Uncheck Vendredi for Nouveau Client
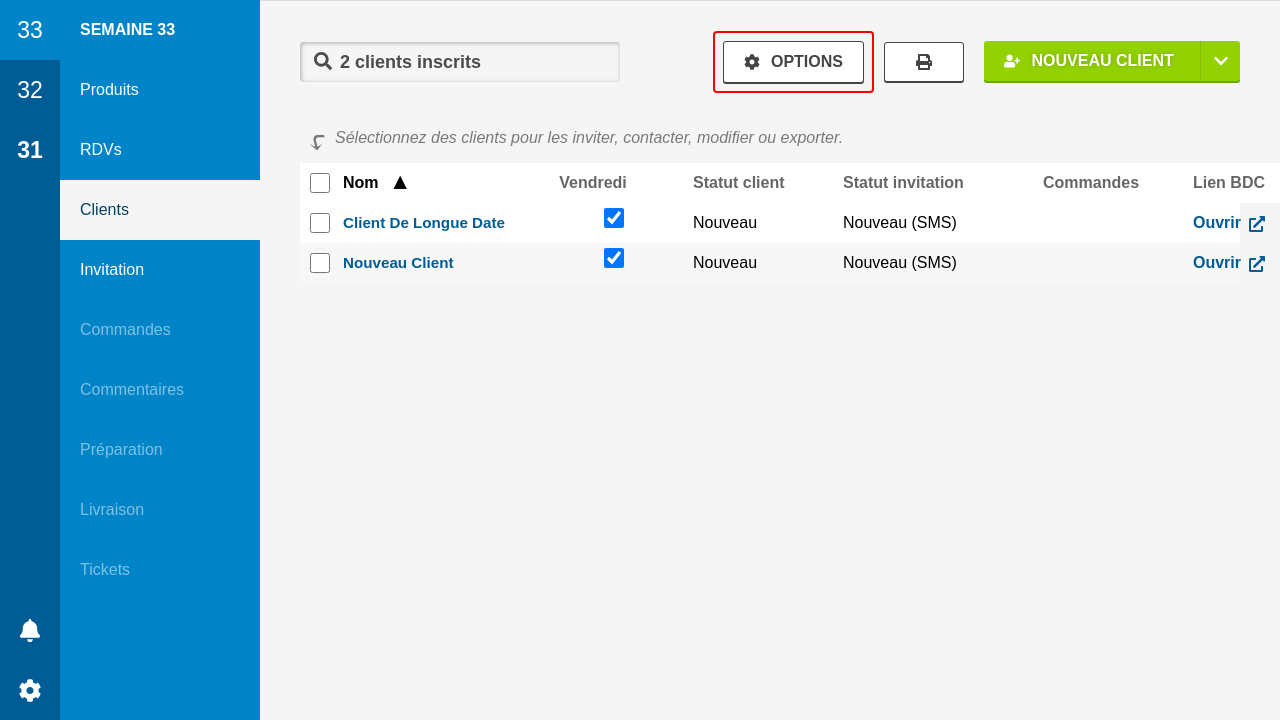1280x720 pixels. point(614,258)
